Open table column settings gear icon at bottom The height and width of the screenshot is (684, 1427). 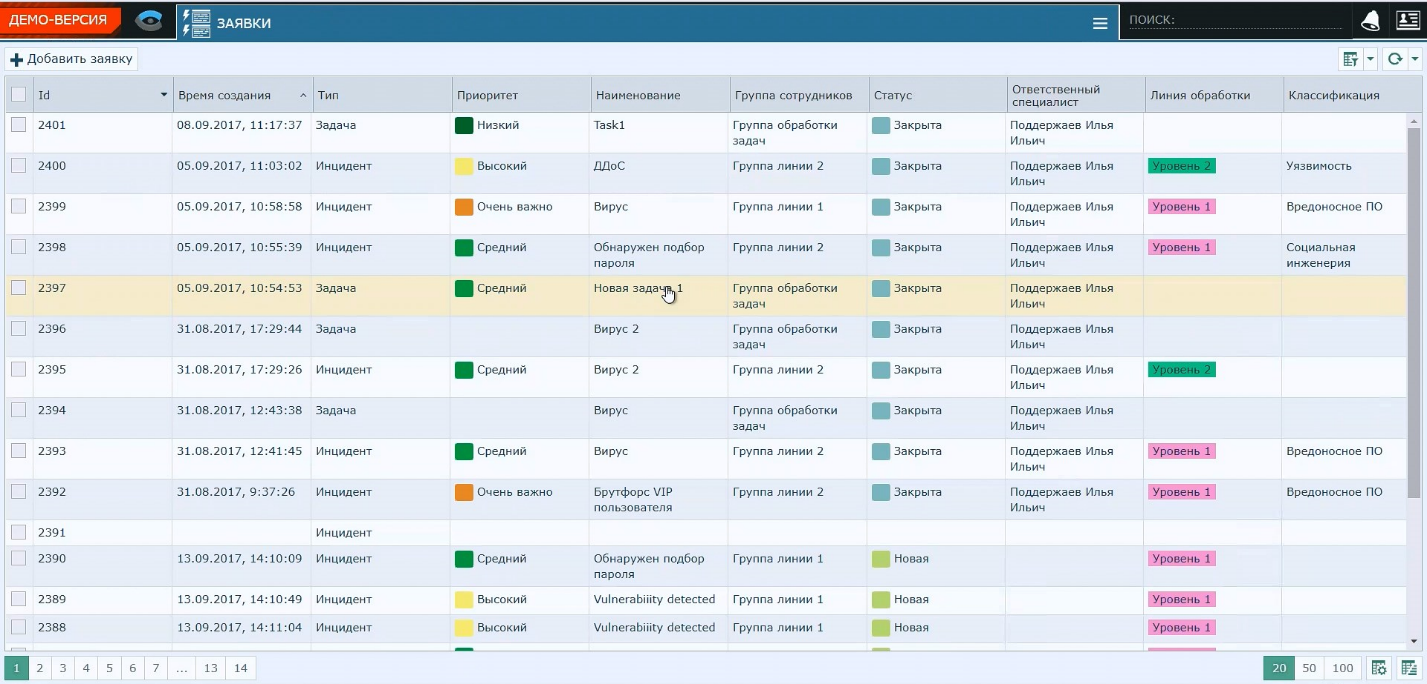click(x=1378, y=668)
